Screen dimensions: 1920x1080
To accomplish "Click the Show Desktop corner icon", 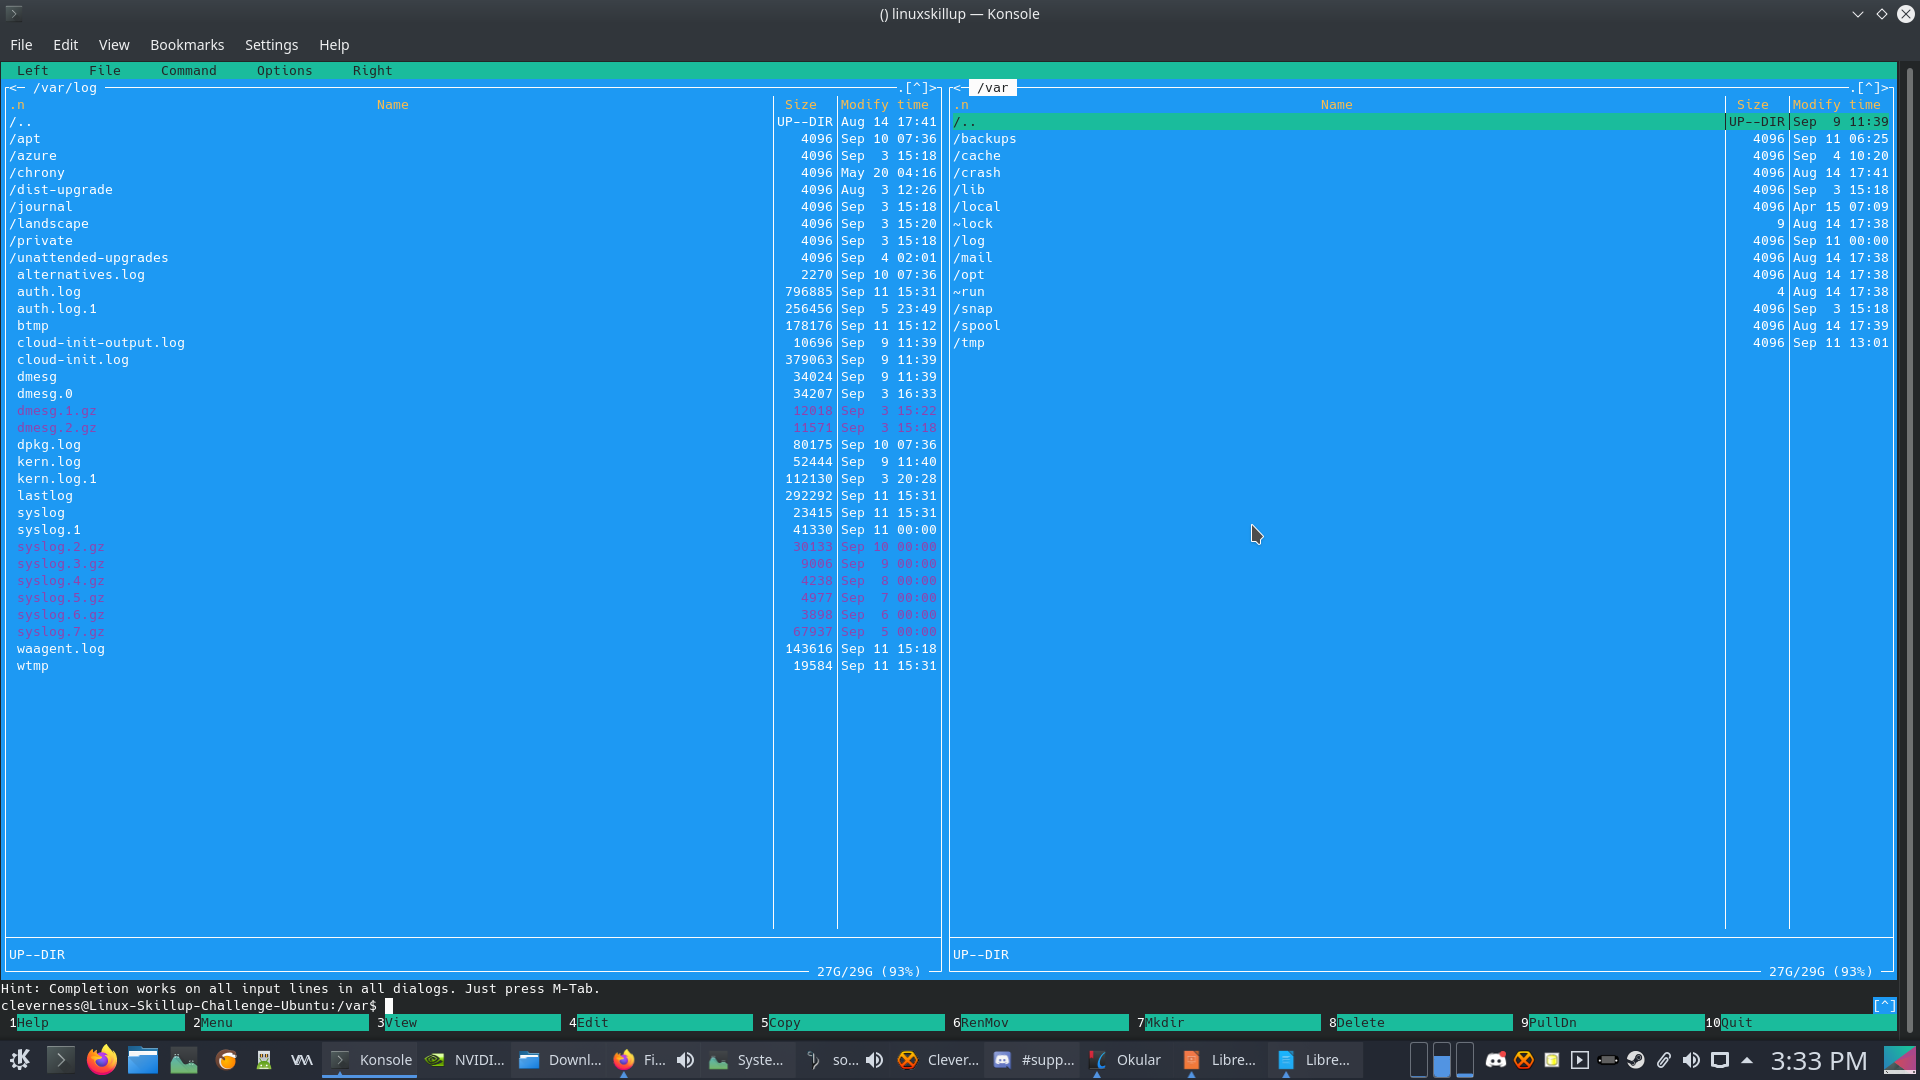I will point(1900,1060).
